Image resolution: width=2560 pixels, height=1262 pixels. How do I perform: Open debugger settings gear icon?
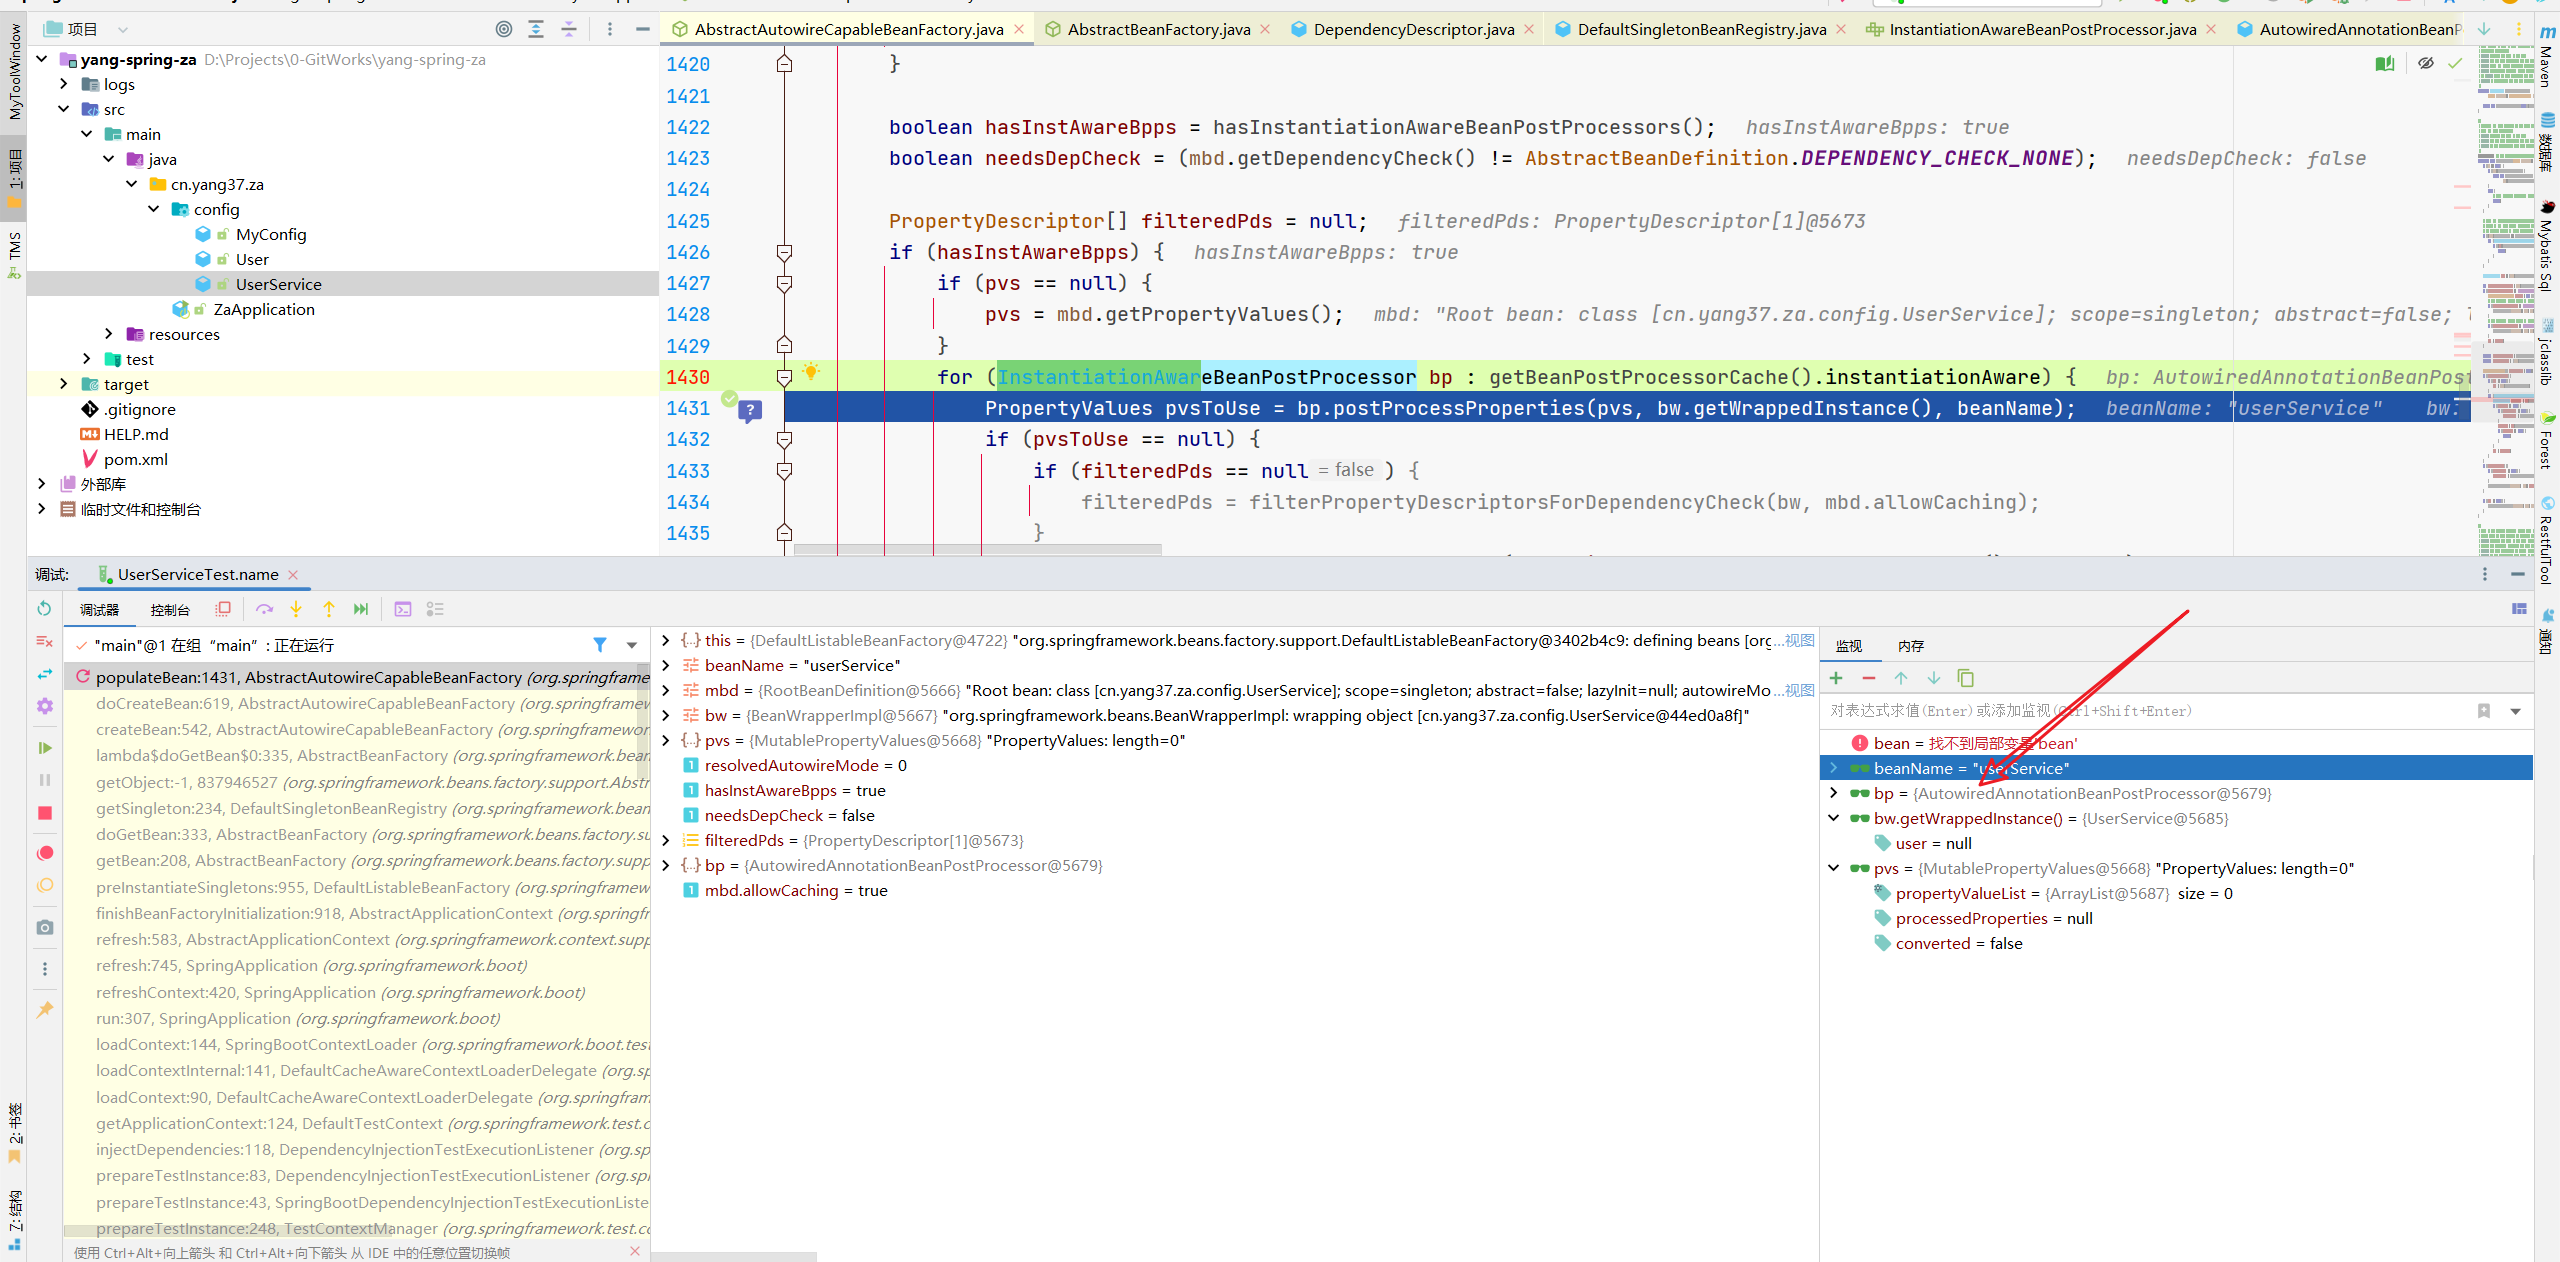[x=45, y=706]
